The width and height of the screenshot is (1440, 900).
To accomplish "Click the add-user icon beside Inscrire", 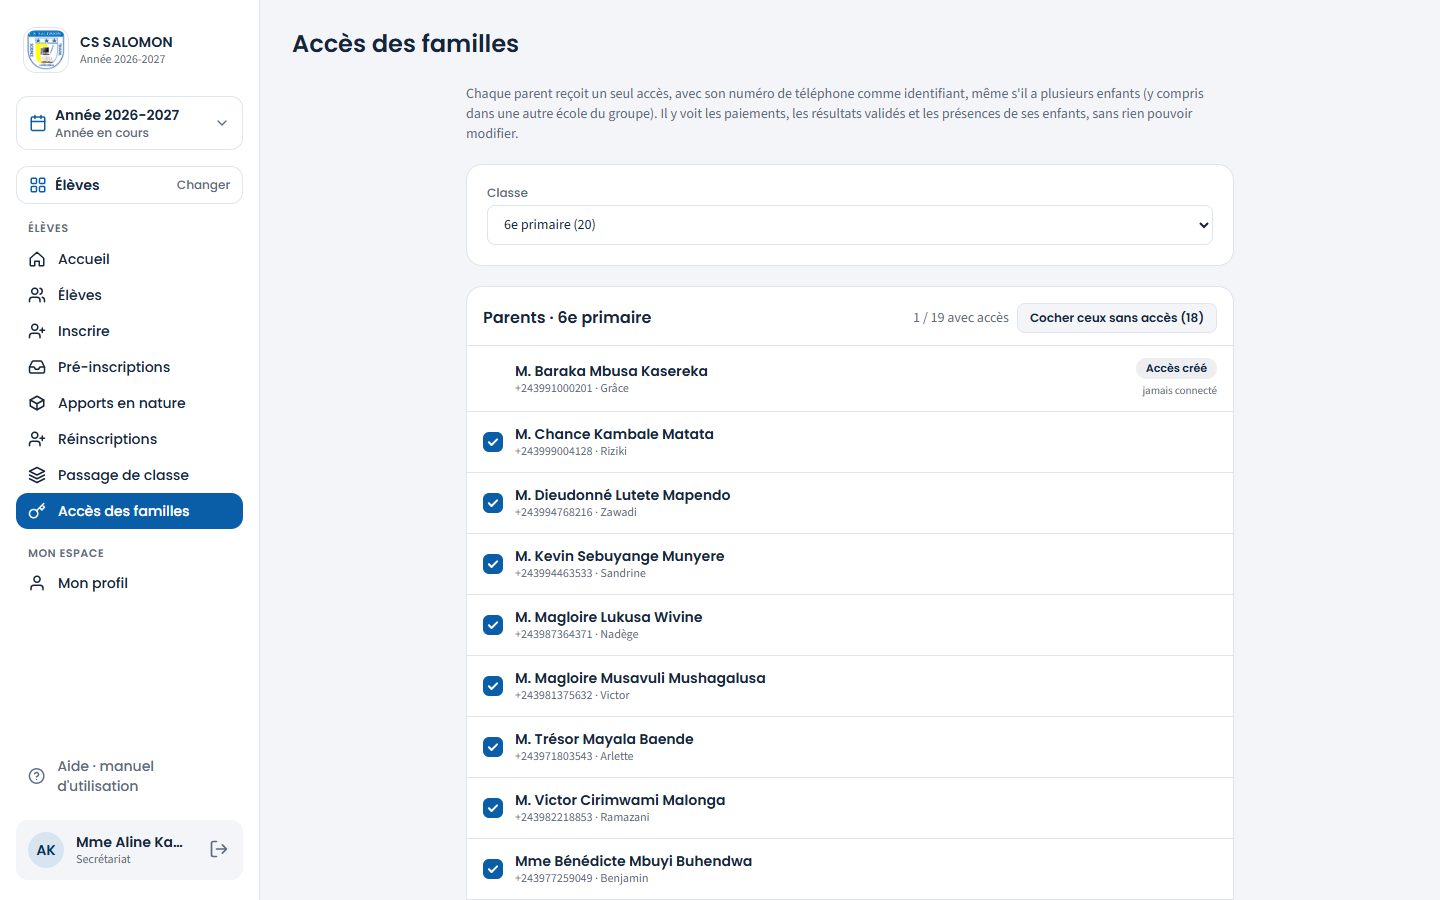I will [37, 331].
